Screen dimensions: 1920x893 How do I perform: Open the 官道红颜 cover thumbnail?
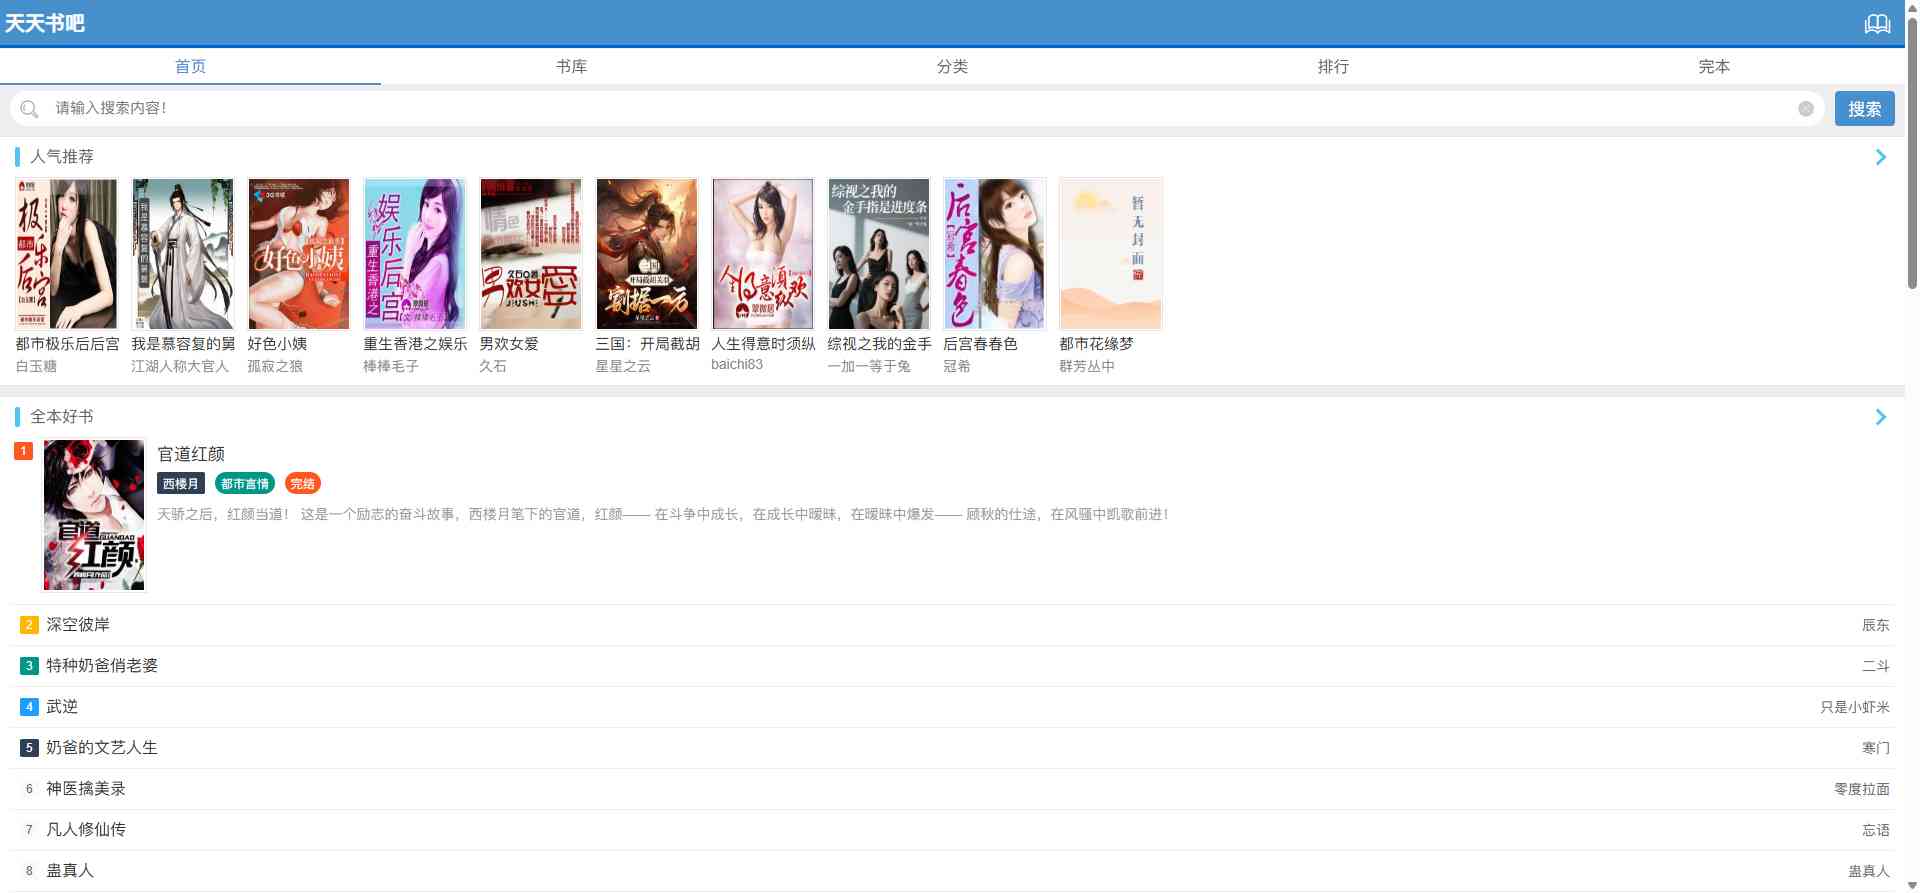coord(94,515)
